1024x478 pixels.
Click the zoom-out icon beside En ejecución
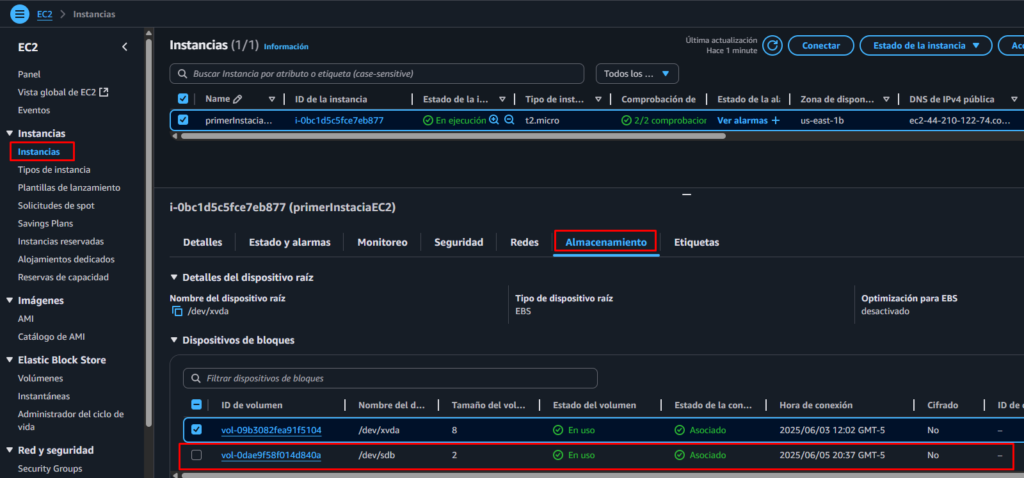point(509,120)
